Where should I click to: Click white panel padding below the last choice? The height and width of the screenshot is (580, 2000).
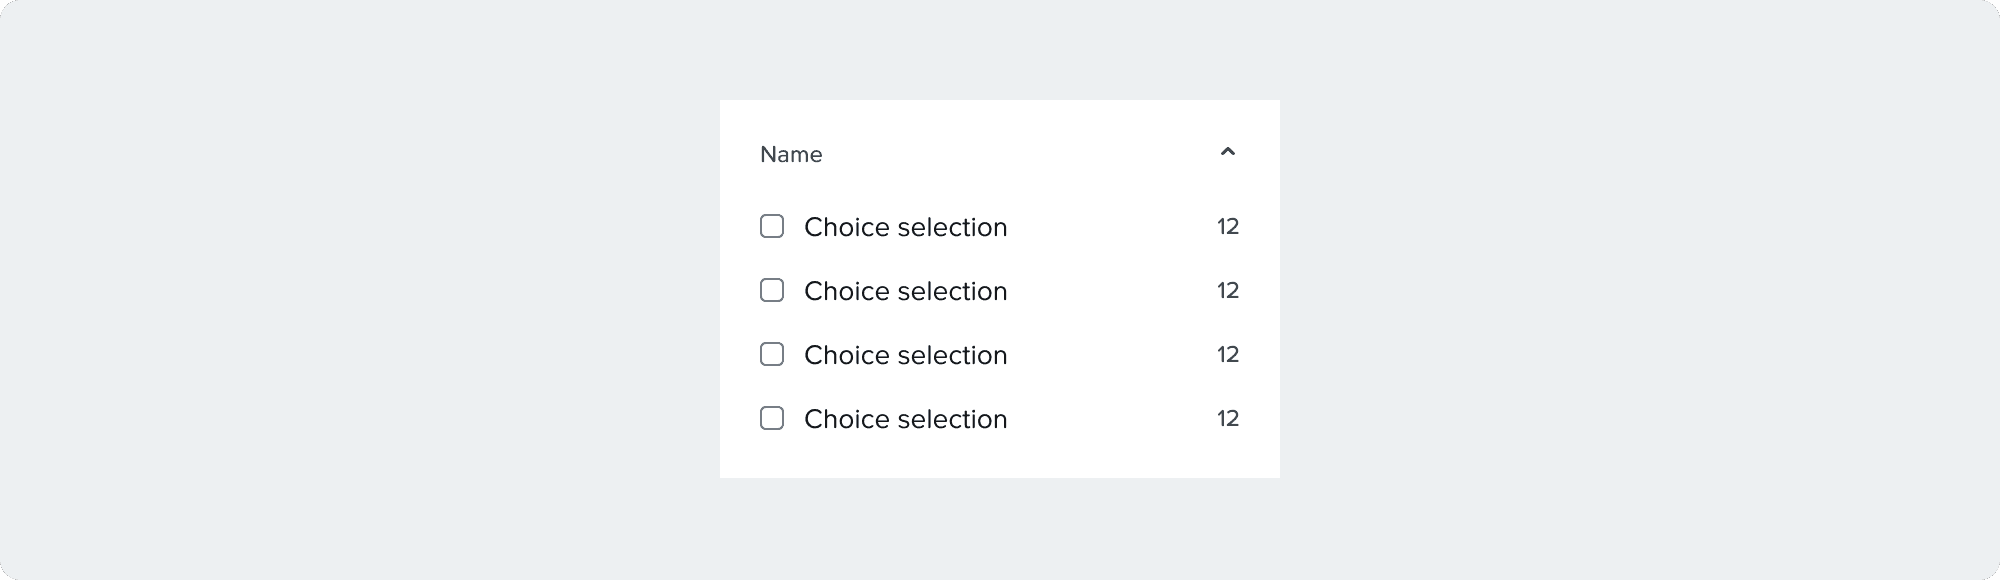click(x=1000, y=458)
